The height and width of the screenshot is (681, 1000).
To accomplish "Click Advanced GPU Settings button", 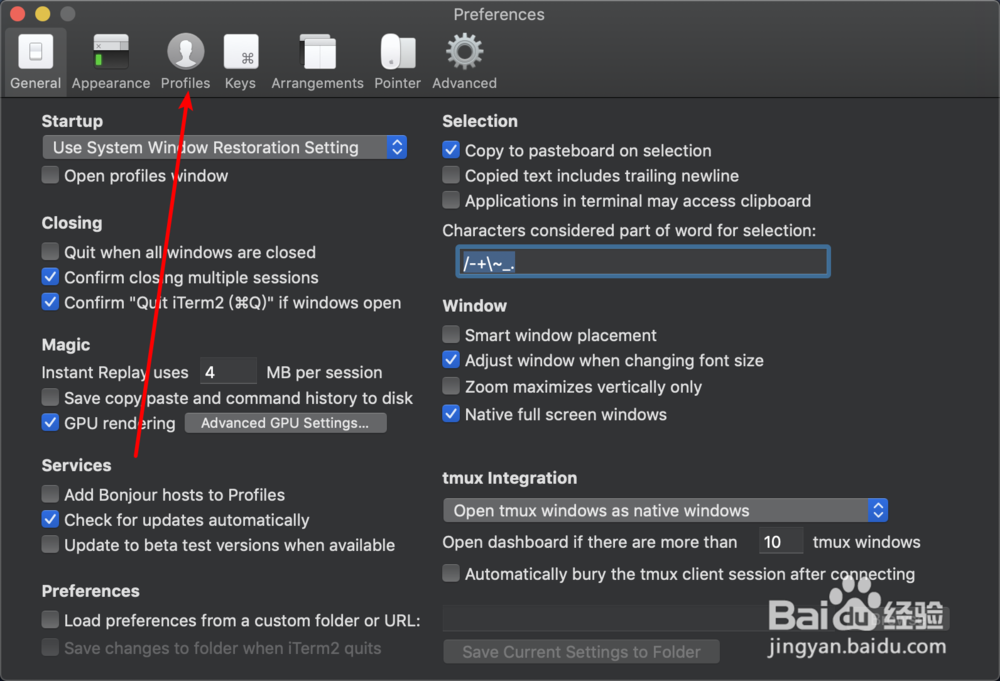I will point(285,423).
